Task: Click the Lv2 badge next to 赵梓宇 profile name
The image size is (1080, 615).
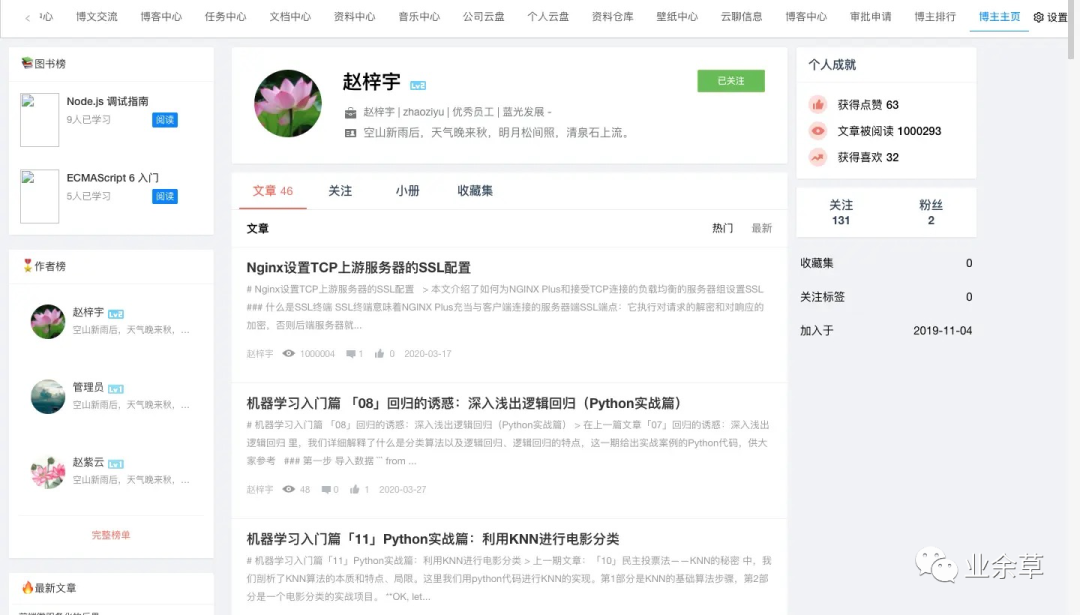Action: tap(418, 85)
